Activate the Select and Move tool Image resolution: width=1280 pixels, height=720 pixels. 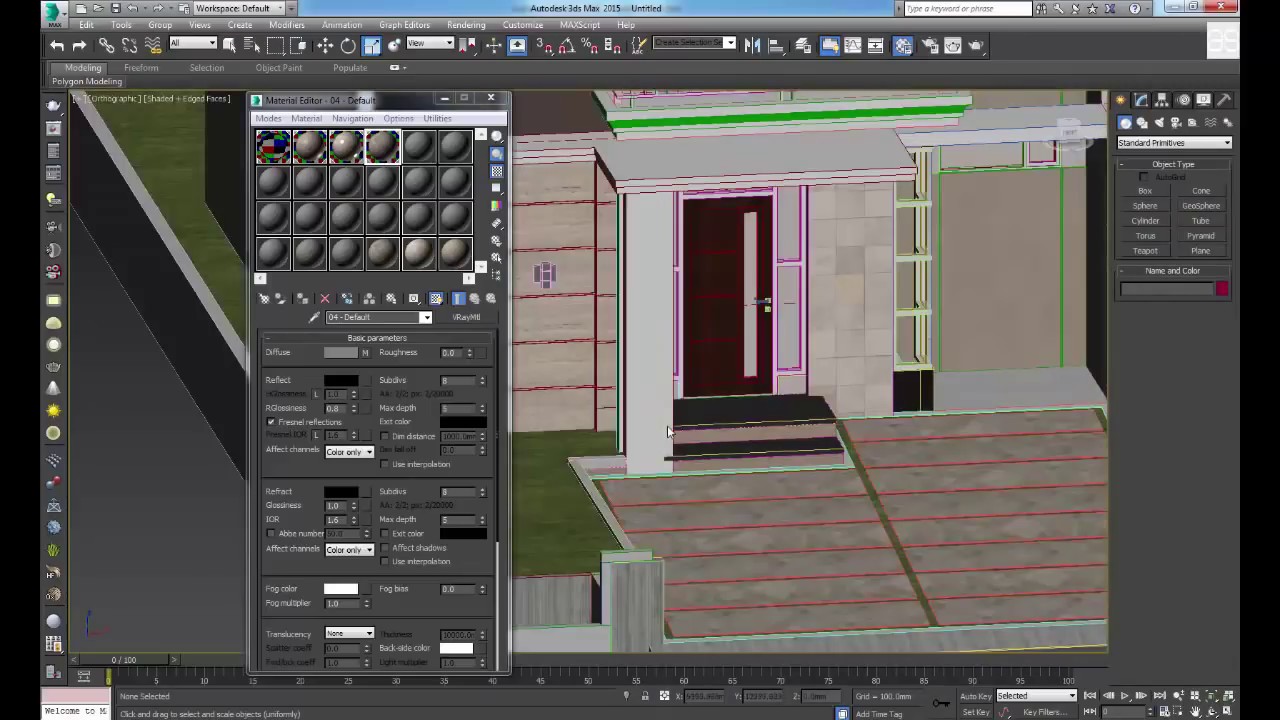point(325,45)
